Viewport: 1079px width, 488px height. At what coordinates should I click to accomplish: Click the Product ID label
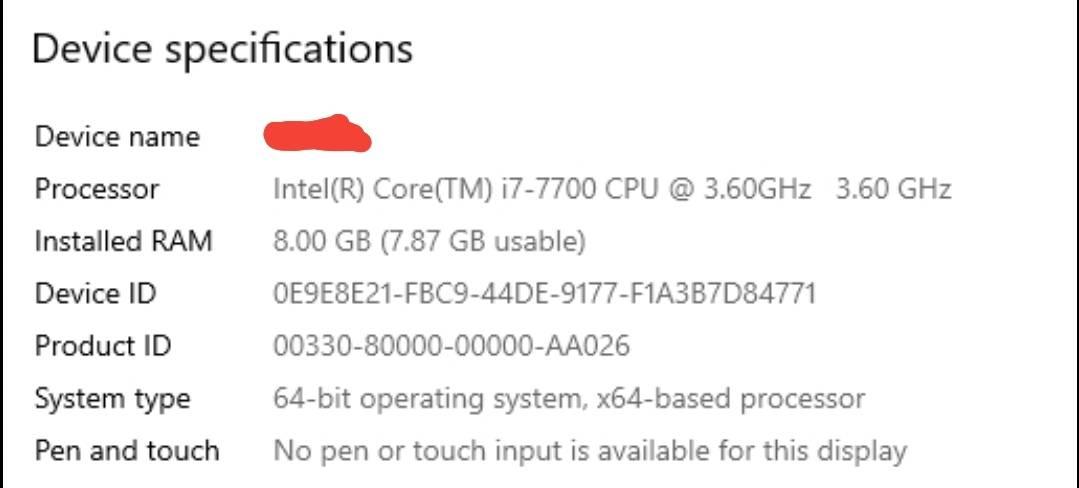click(x=103, y=346)
